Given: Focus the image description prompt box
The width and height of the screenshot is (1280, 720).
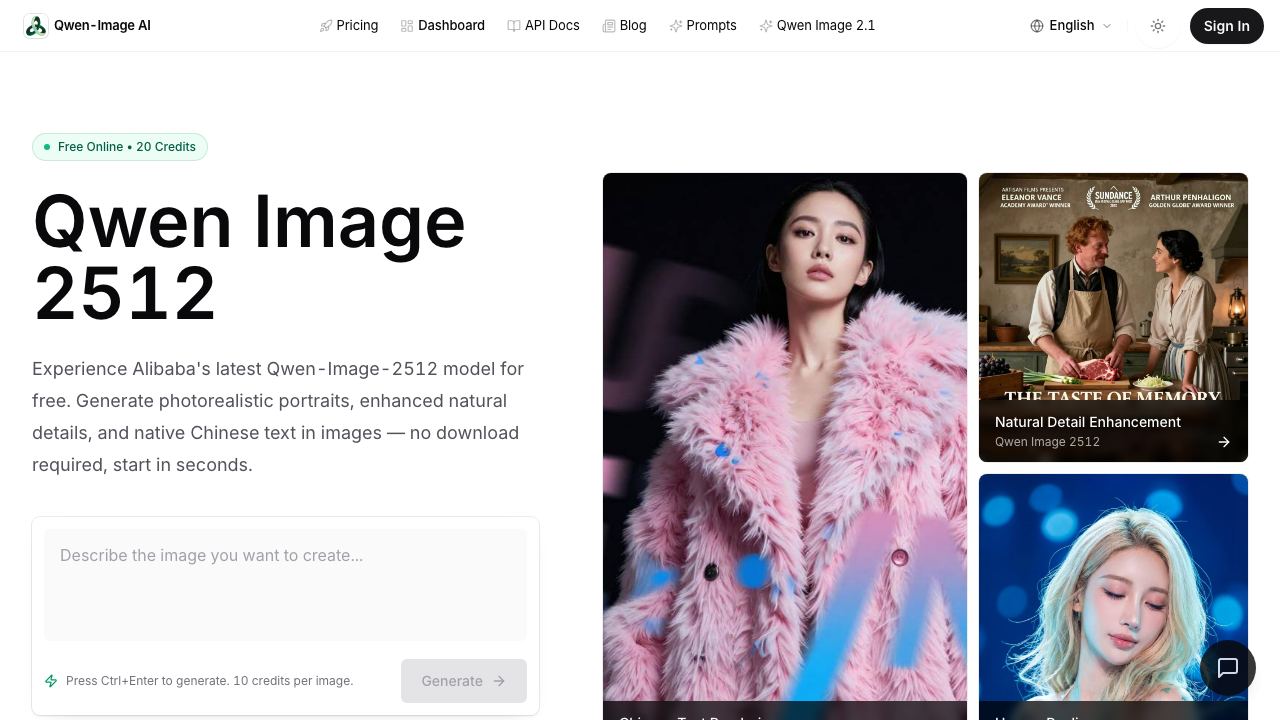Looking at the screenshot, I should [x=285, y=585].
